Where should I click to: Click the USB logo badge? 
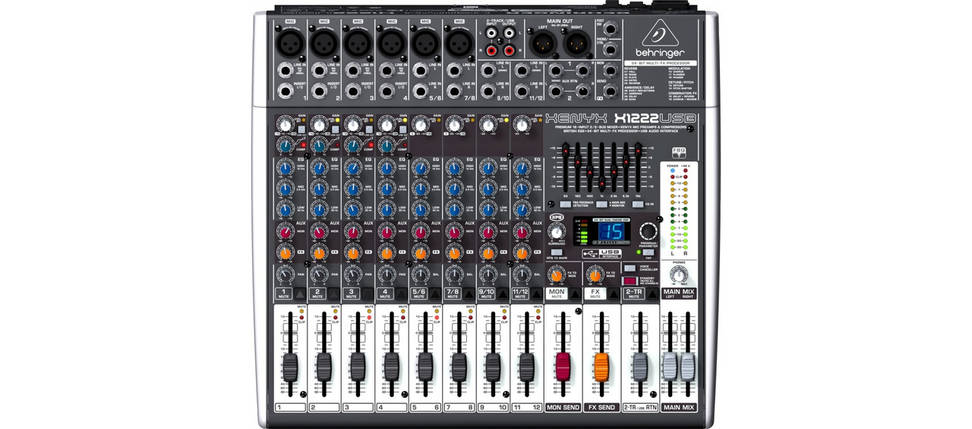pos(600,253)
